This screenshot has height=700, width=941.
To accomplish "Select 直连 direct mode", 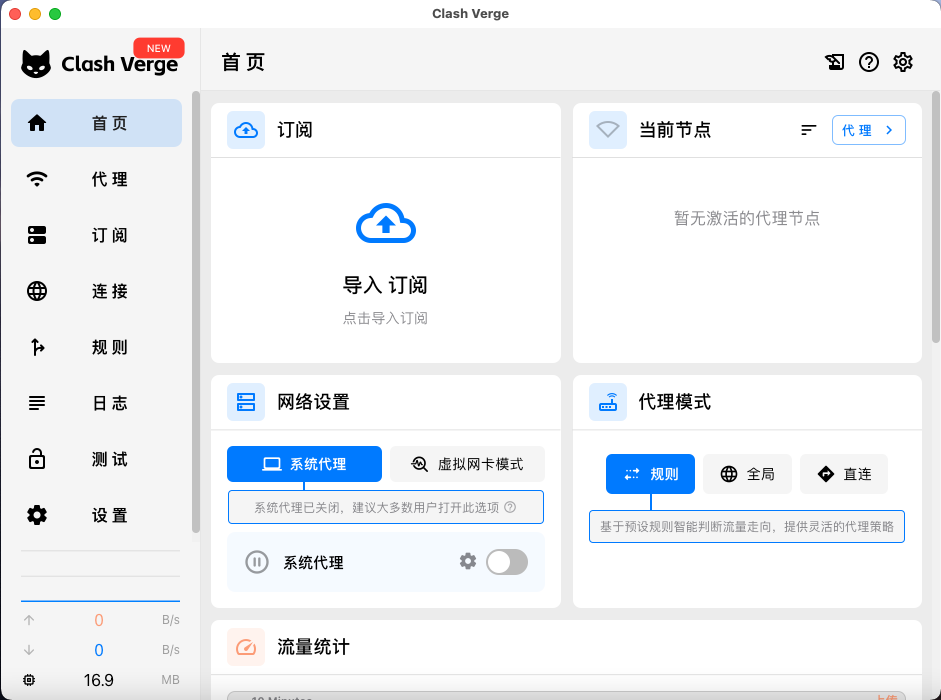I will coord(843,474).
